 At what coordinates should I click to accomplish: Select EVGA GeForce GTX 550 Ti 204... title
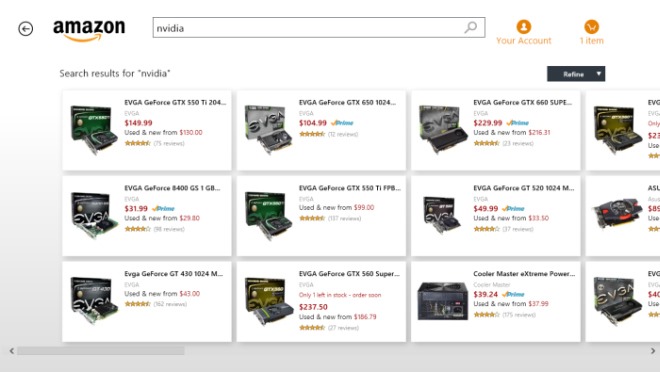coord(175,102)
